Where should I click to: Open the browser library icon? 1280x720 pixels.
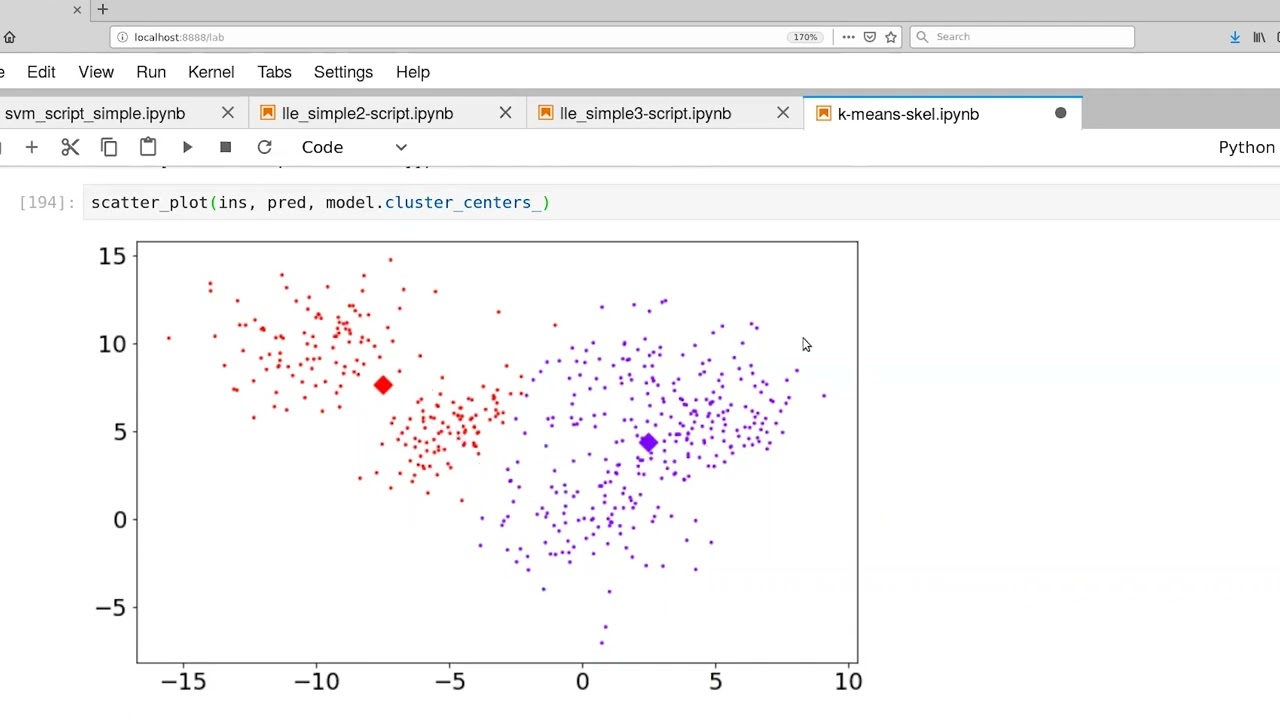(1260, 37)
